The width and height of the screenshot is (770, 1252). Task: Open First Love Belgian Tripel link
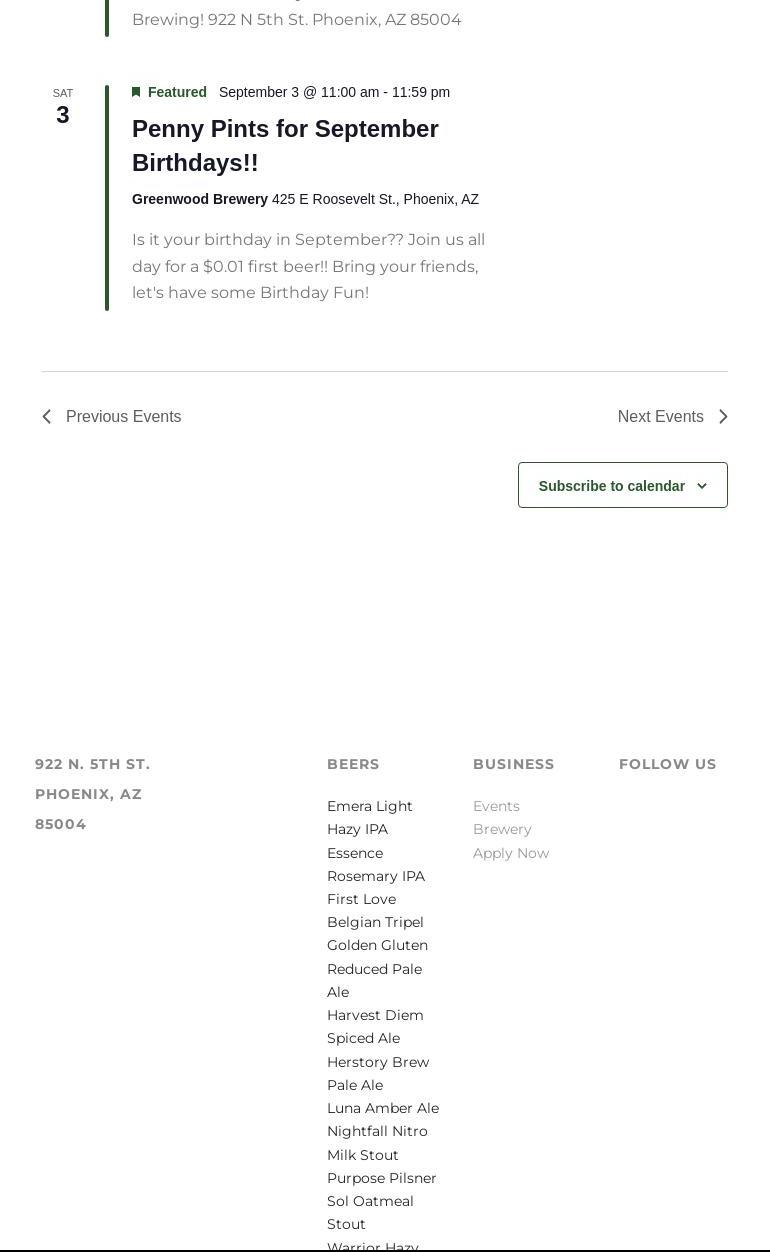[375, 910]
